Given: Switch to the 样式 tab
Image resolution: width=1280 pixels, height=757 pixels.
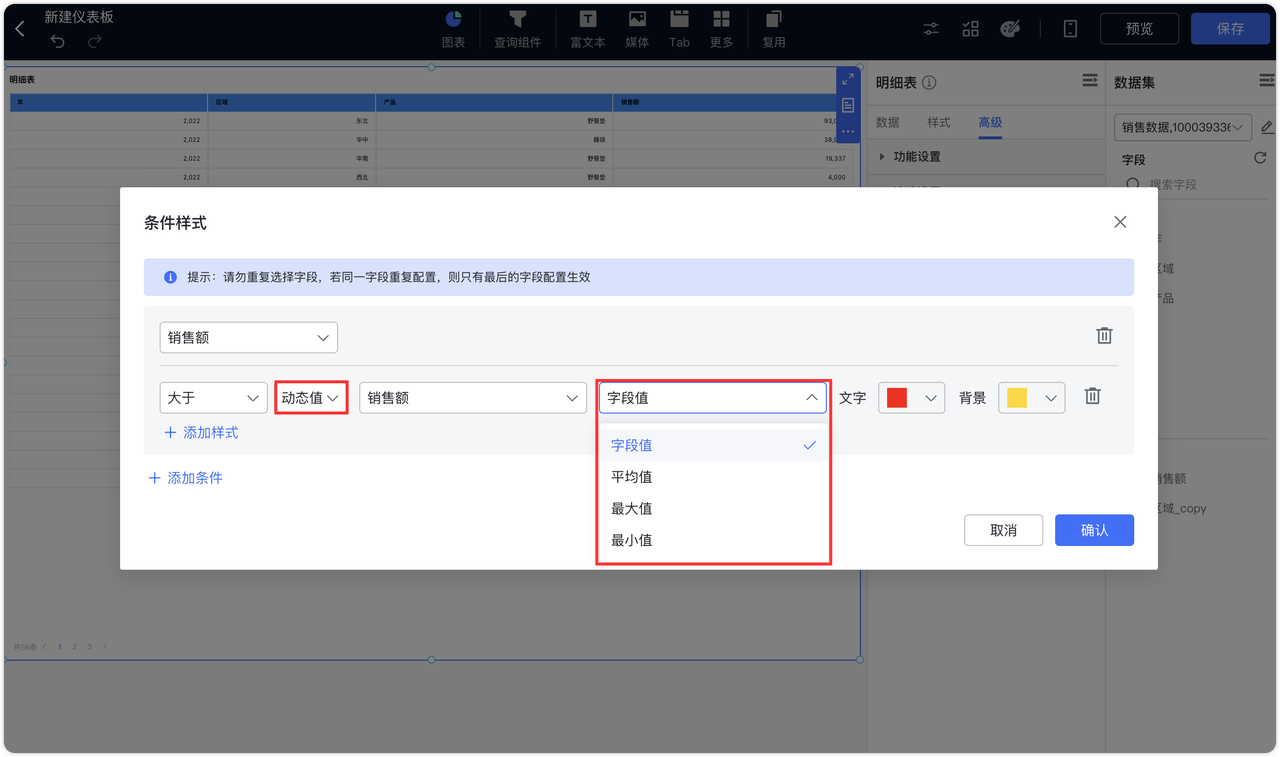Looking at the screenshot, I should click(x=938, y=122).
